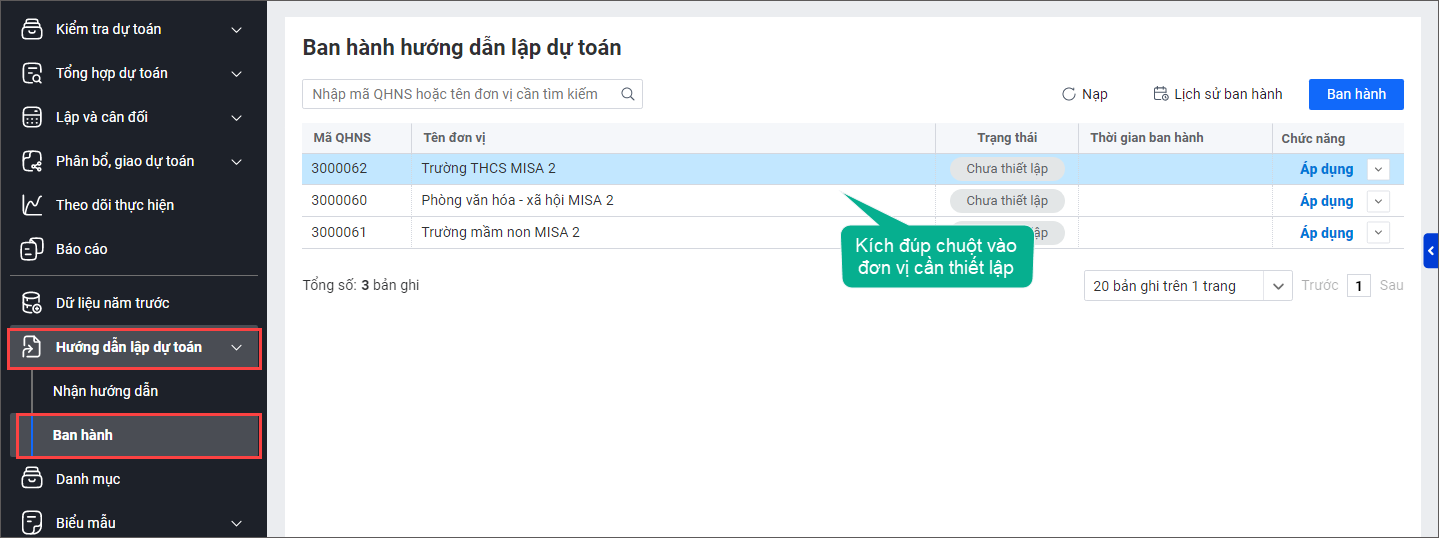Click the Lập và cân đối calculator icon
Image resolution: width=1439 pixels, height=538 pixels.
click(x=32, y=117)
